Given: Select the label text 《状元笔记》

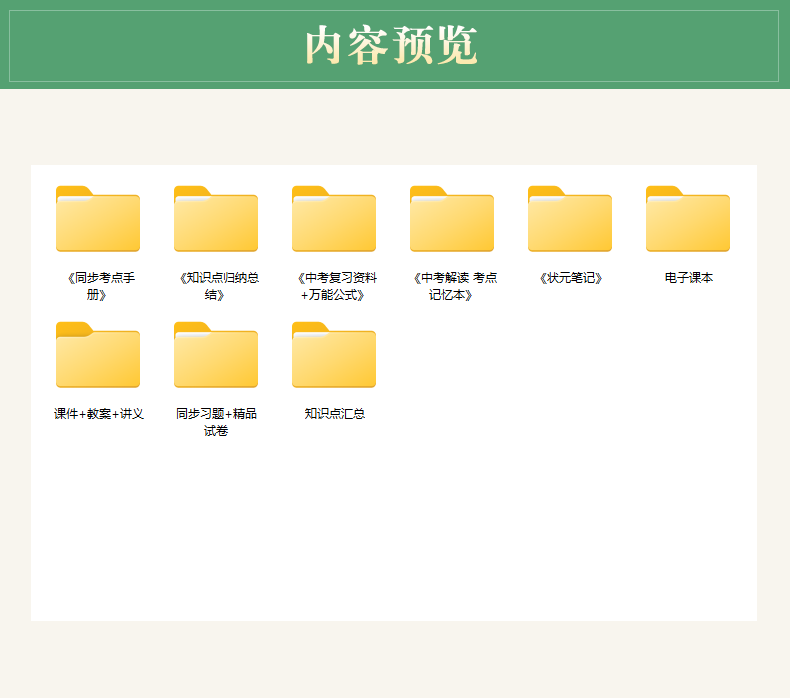Looking at the screenshot, I should 570,278.
